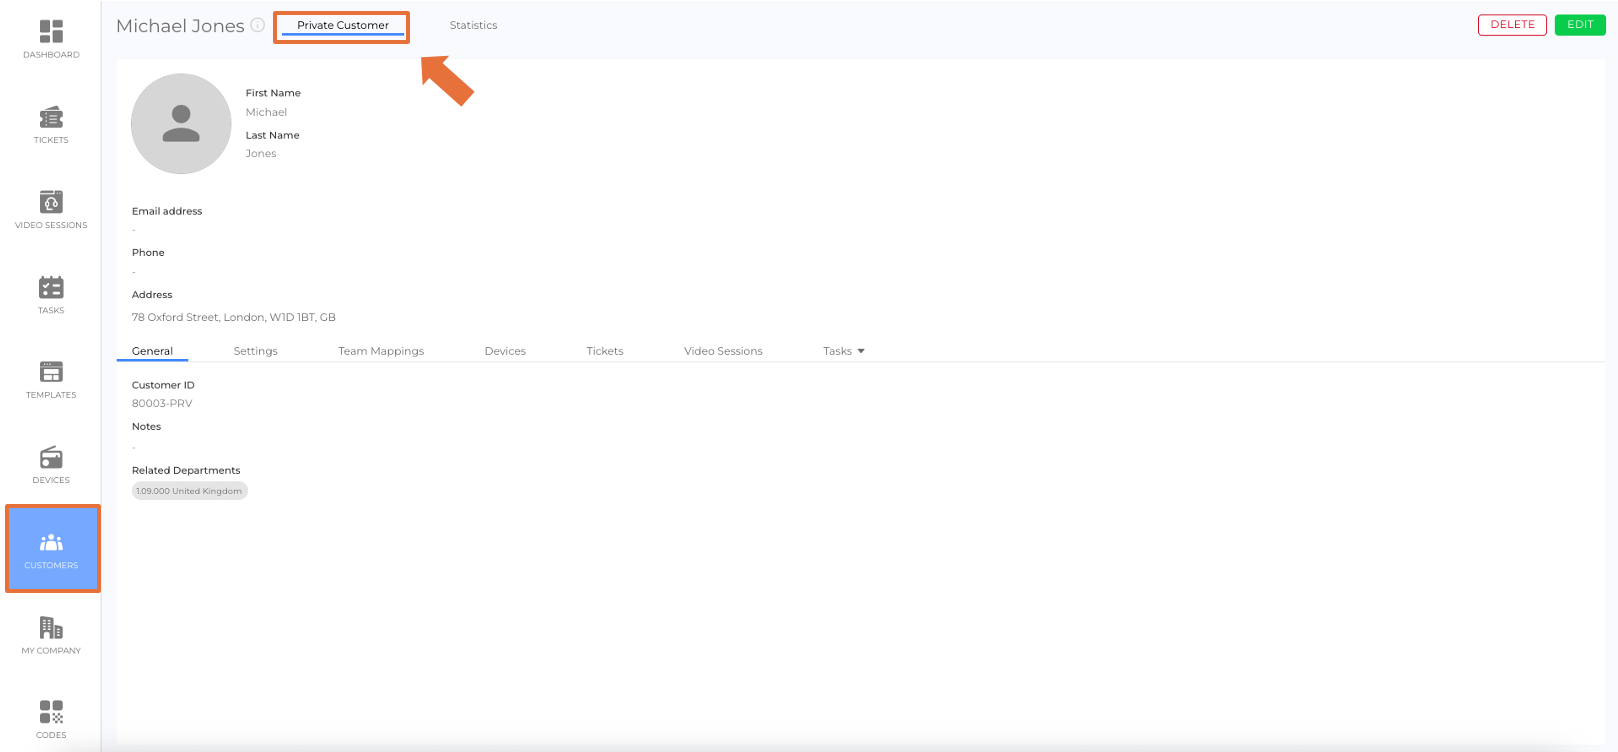Image resolution: width=1618 pixels, height=752 pixels.
Task: Select the Private Customer tab
Action: coord(342,25)
